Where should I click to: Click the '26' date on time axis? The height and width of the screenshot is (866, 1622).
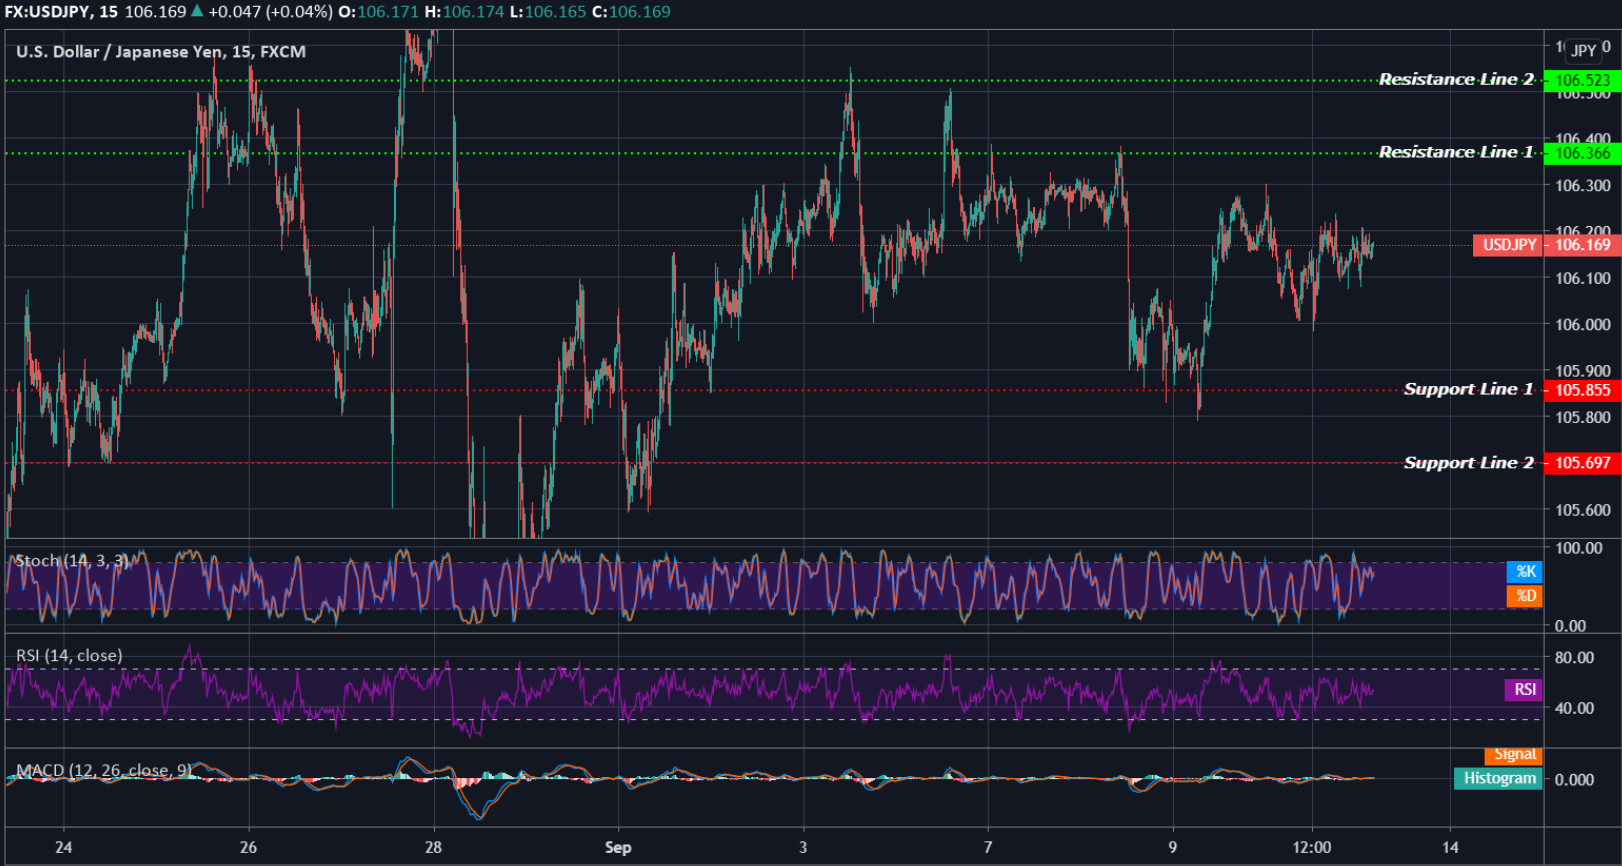(x=248, y=847)
